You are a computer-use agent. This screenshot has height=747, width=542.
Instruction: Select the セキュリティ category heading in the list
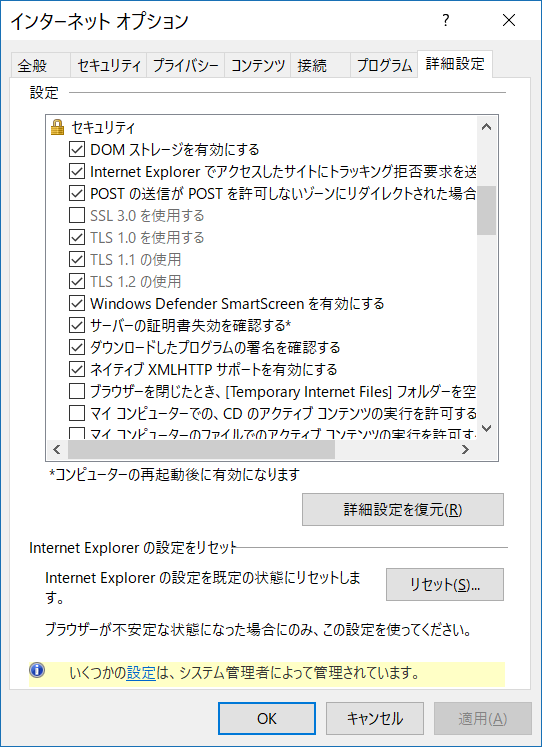(103, 127)
